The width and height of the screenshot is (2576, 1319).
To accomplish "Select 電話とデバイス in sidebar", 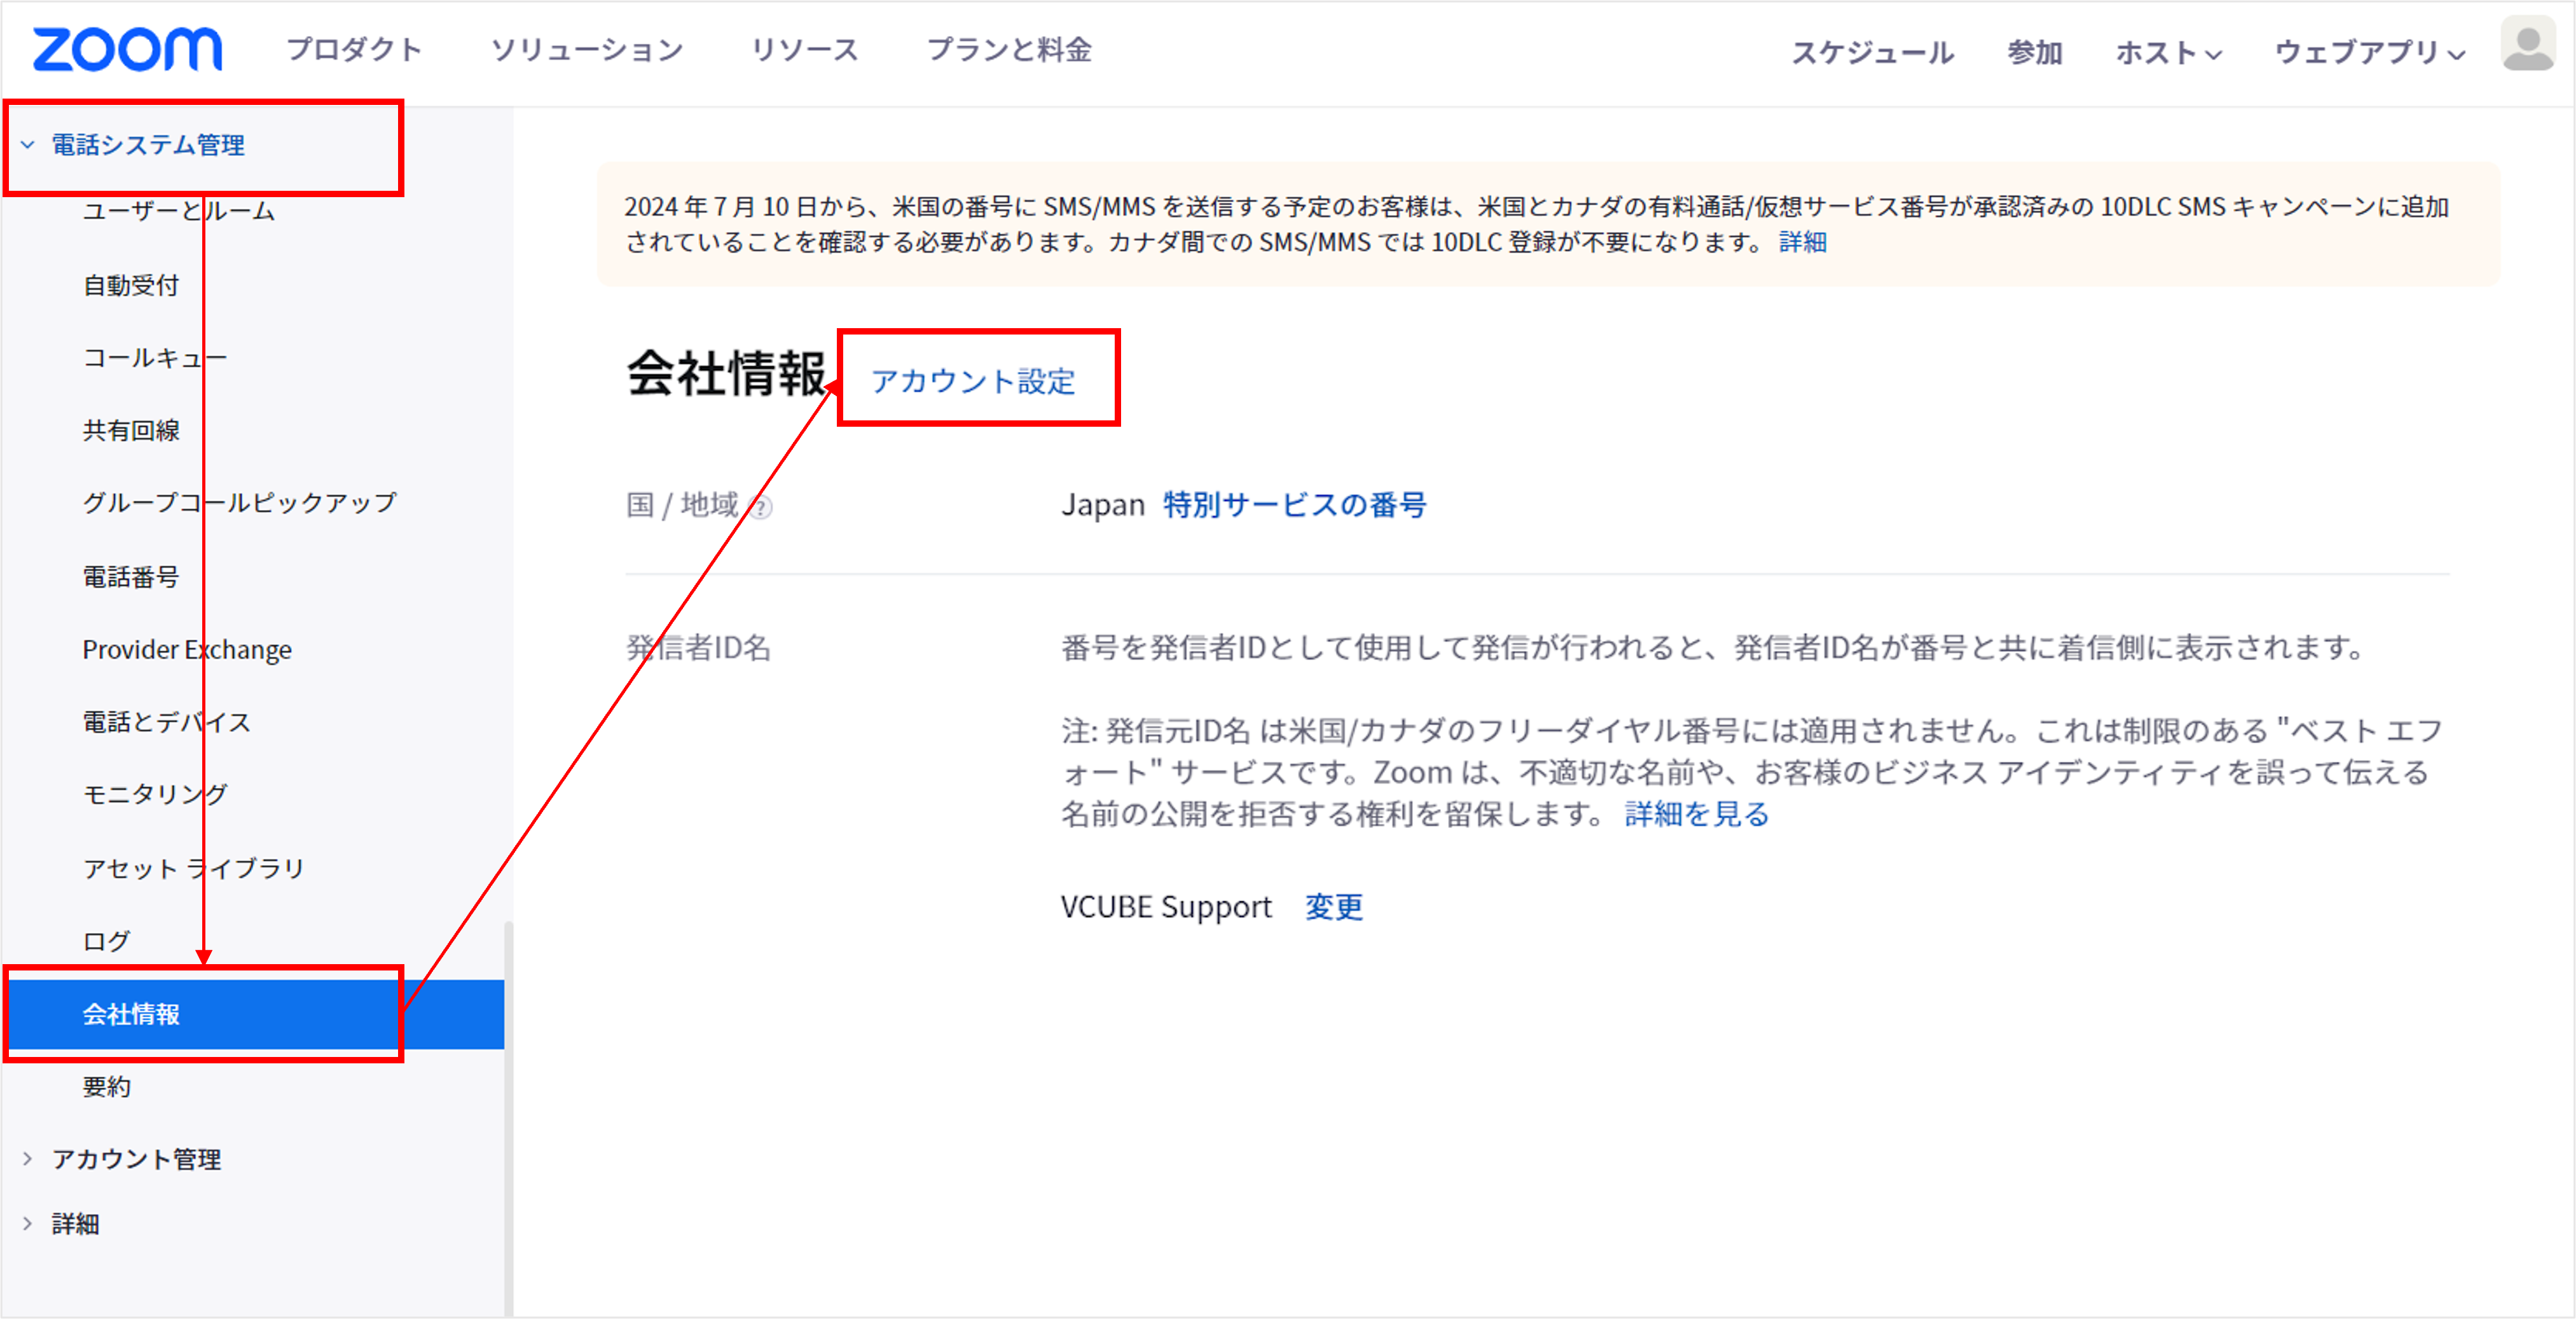I will pos(167,722).
